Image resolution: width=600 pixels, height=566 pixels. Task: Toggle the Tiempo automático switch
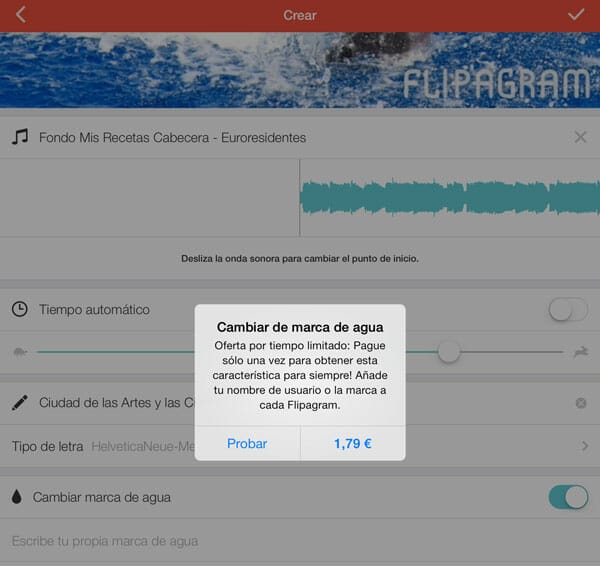(568, 310)
